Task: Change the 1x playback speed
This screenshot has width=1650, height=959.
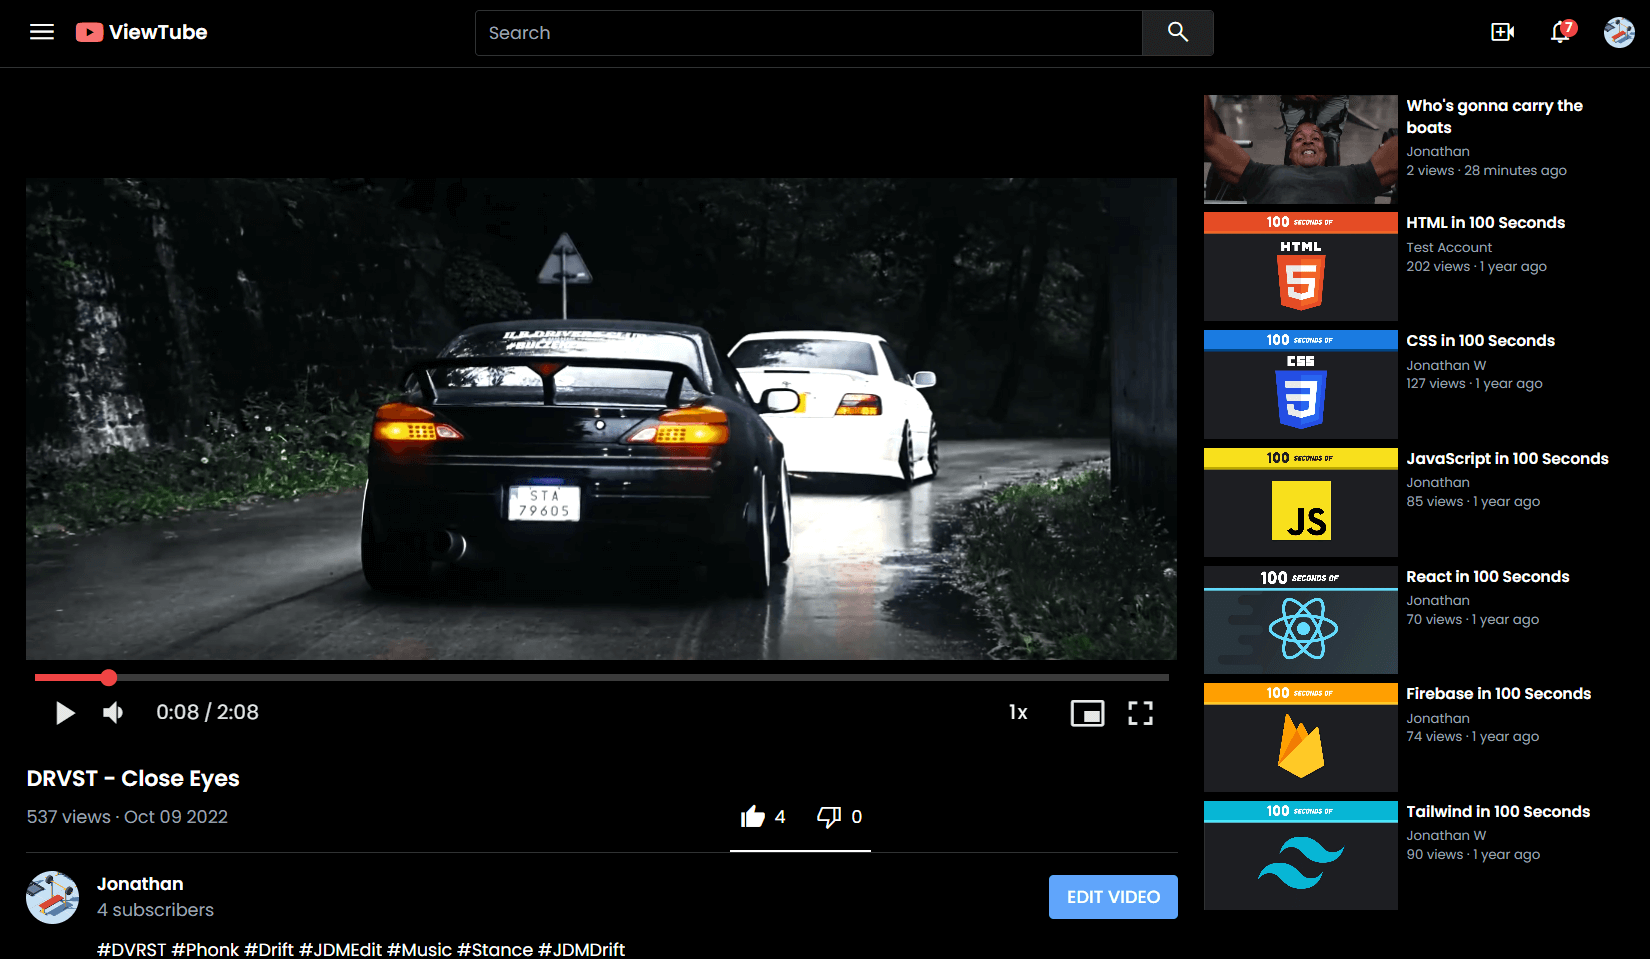Action: tap(1018, 712)
